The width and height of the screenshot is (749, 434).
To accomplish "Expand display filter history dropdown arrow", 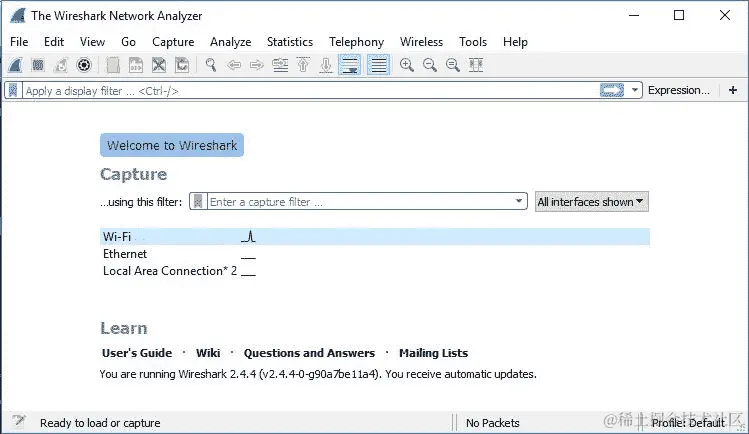I will coord(635,90).
